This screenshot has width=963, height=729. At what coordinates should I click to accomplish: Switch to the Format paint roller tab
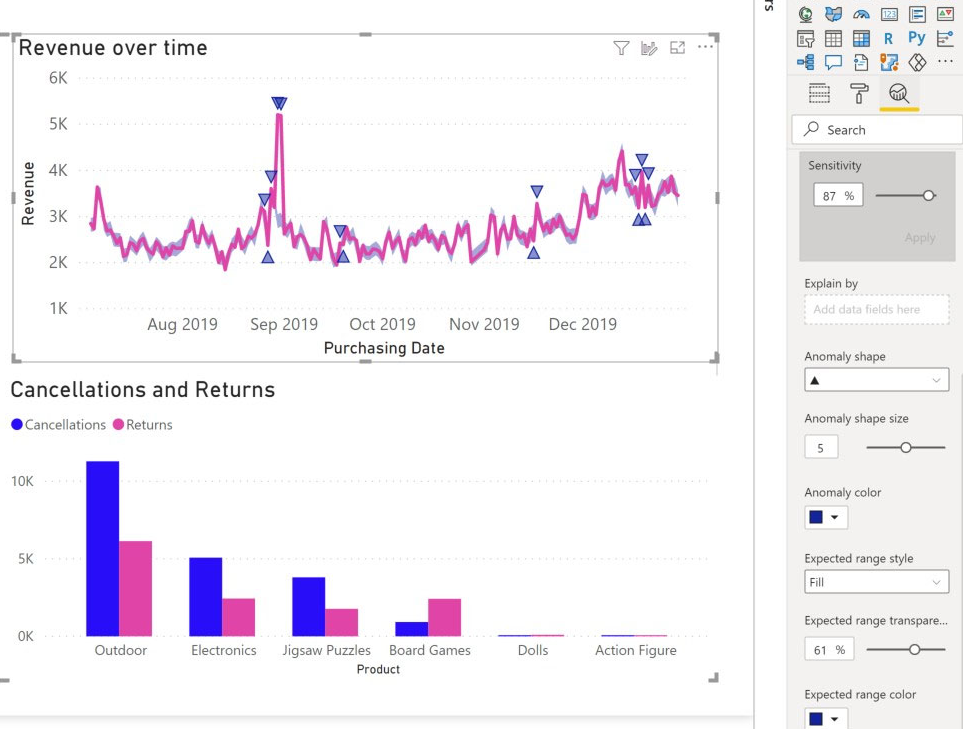(x=859, y=94)
